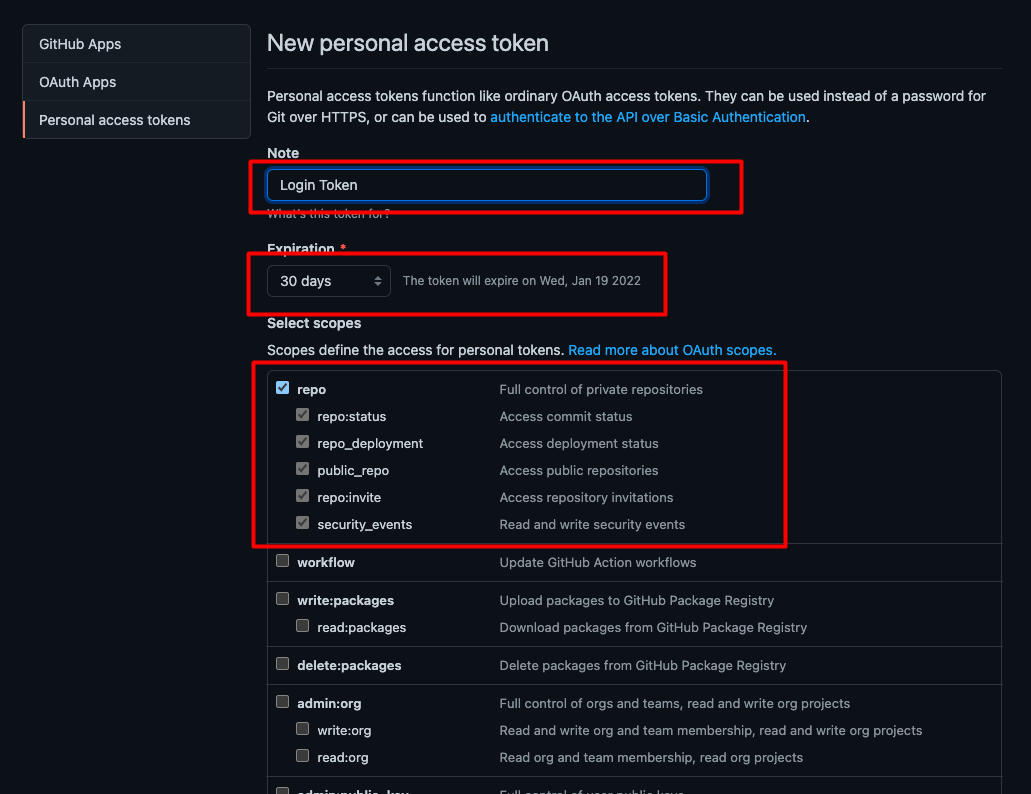Click 'Read org and team membership, read org projects' text
Image resolution: width=1031 pixels, height=794 pixels.
click(651, 758)
